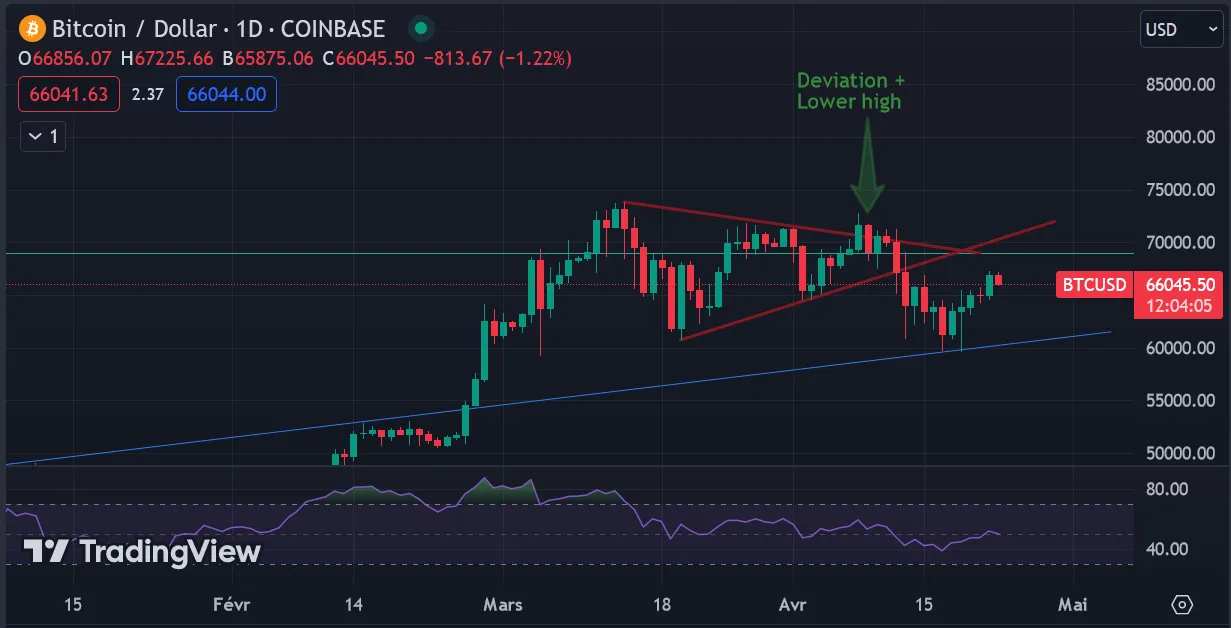Image resolution: width=1231 pixels, height=628 pixels.
Task: Click the 12:04:05 candle countdown timer
Action: [x=1181, y=306]
